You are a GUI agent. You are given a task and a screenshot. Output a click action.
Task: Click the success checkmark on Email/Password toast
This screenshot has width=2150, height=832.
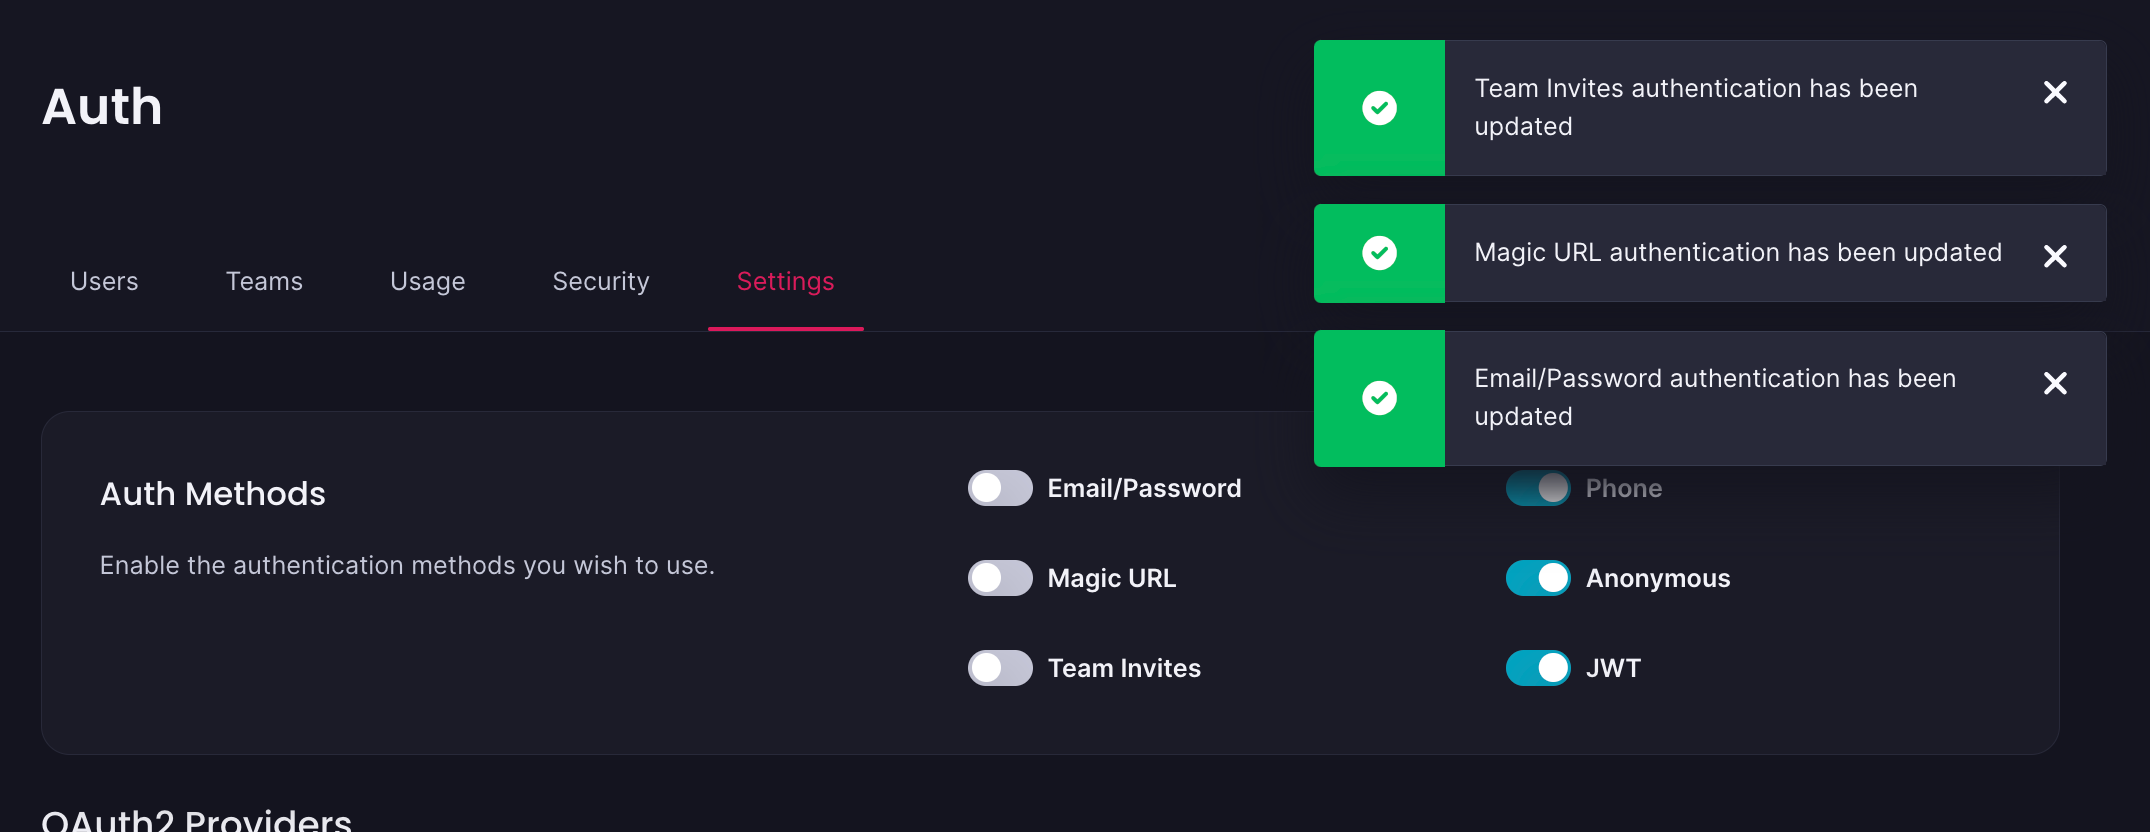pyautogui.click(x=1379, y=397)
